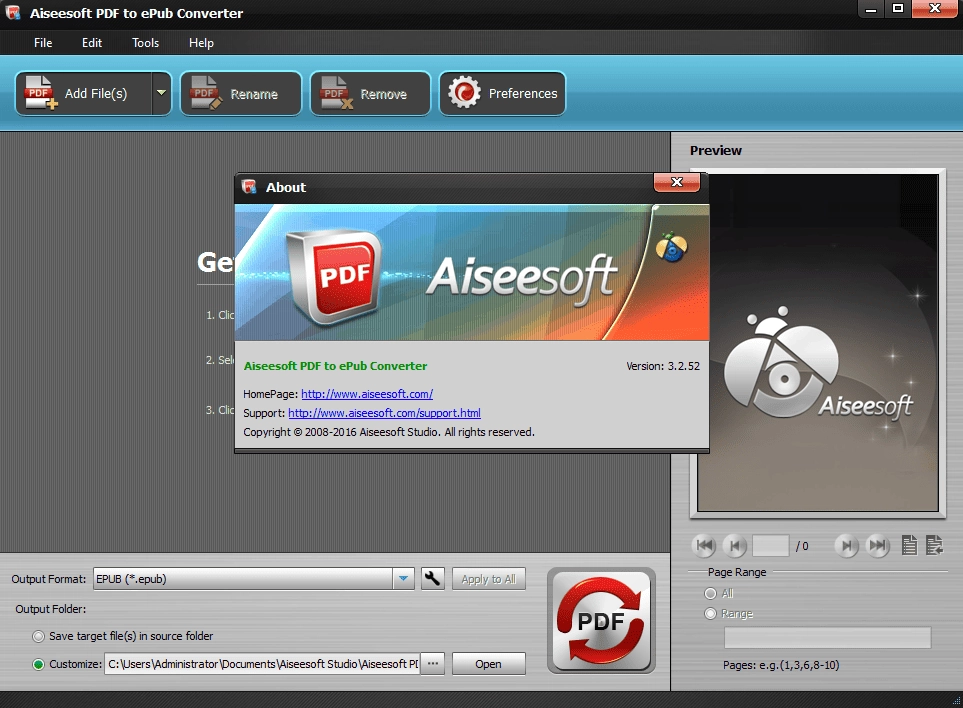This screenshot has width=963, height=708.
Task: Open the Help menu
Action: [201, 43]
